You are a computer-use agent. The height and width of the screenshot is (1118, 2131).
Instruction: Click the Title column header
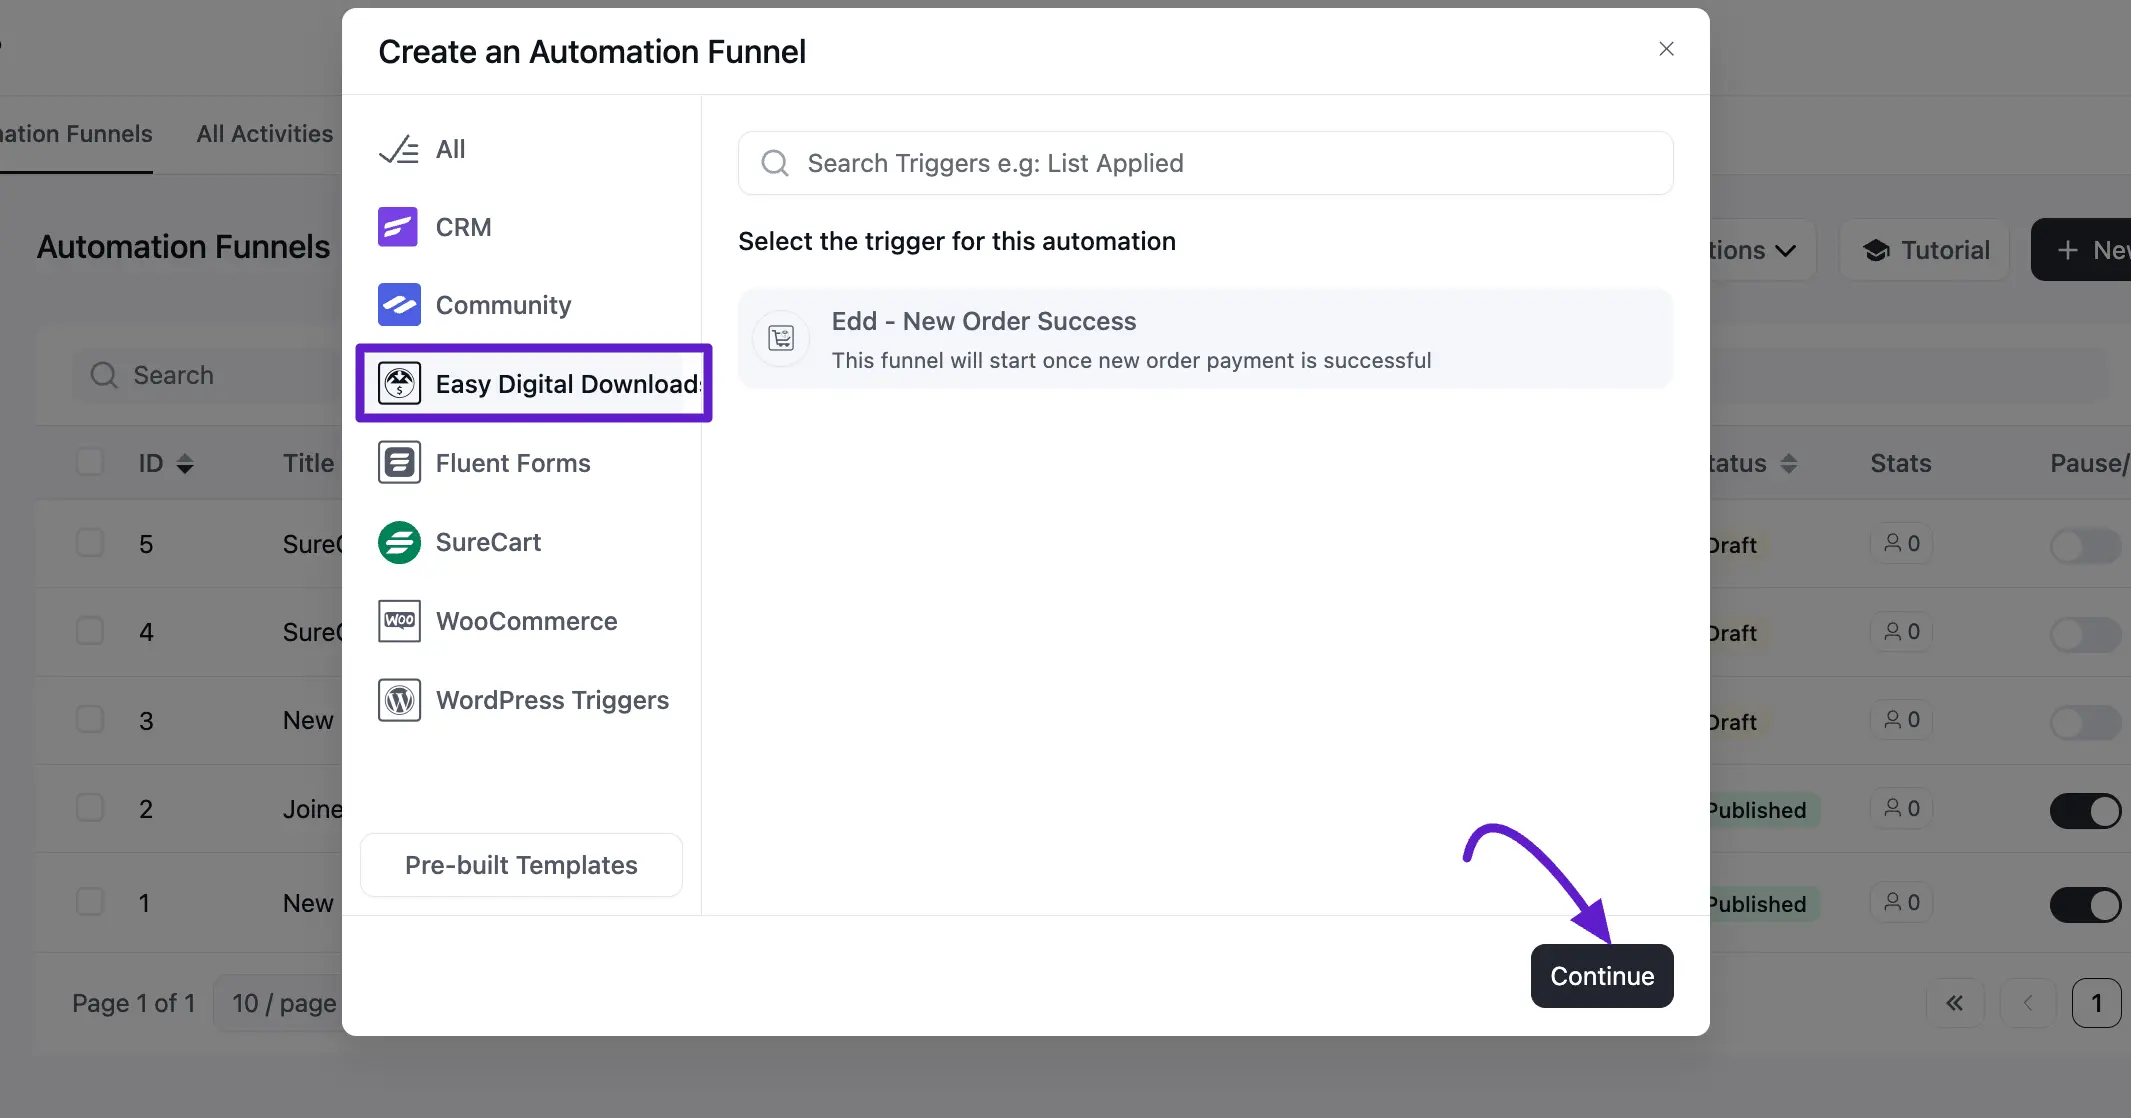point(308,463)
